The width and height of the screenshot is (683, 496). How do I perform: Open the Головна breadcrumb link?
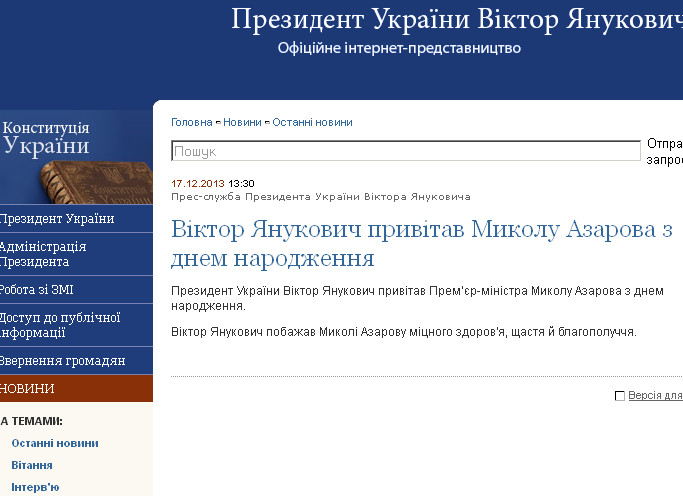coord(192,122)
